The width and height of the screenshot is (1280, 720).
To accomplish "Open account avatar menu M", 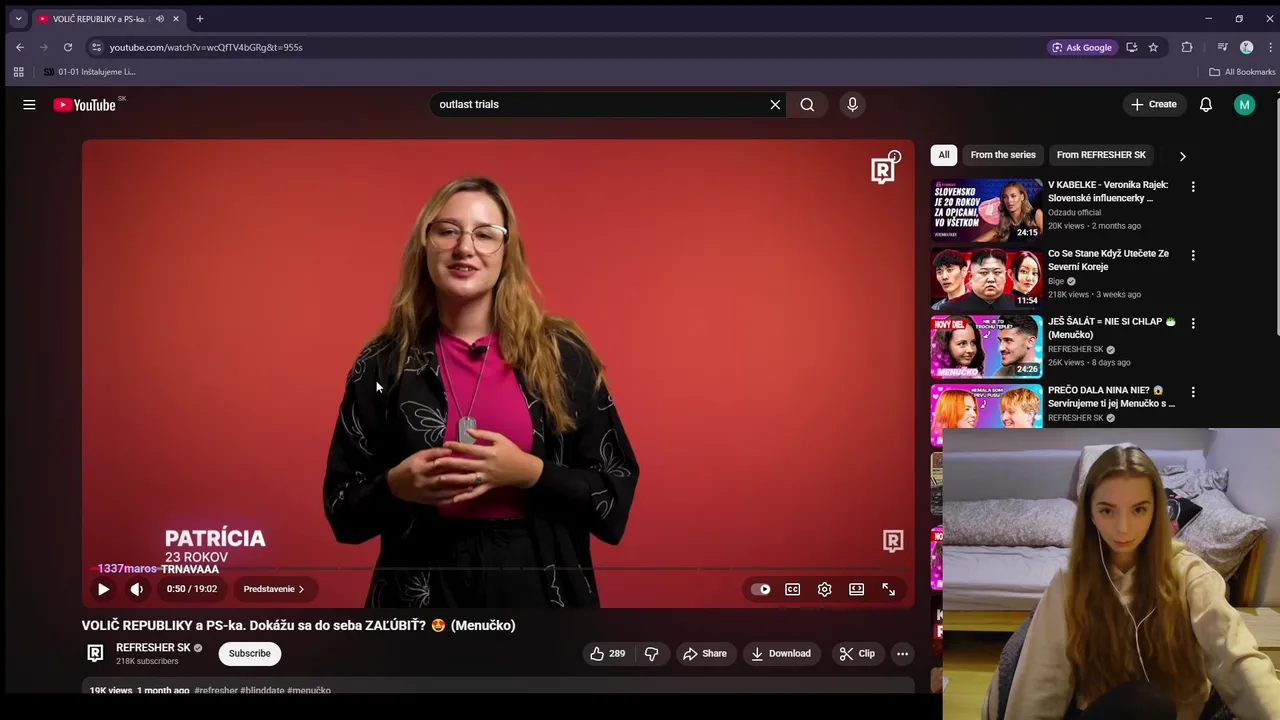I will 1244,104.
